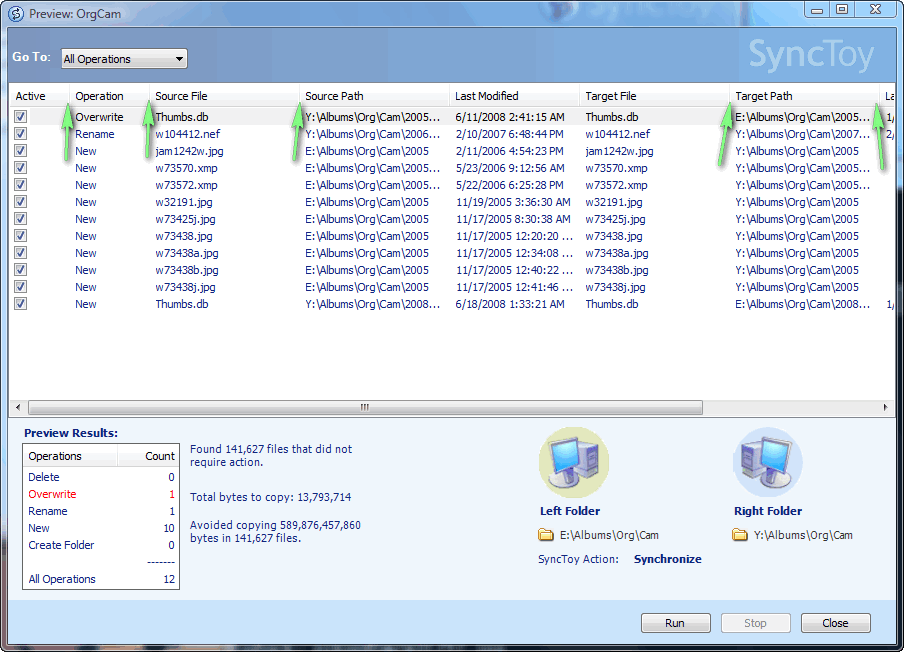
Task: Click the Count column header in results
Action: 148,456
